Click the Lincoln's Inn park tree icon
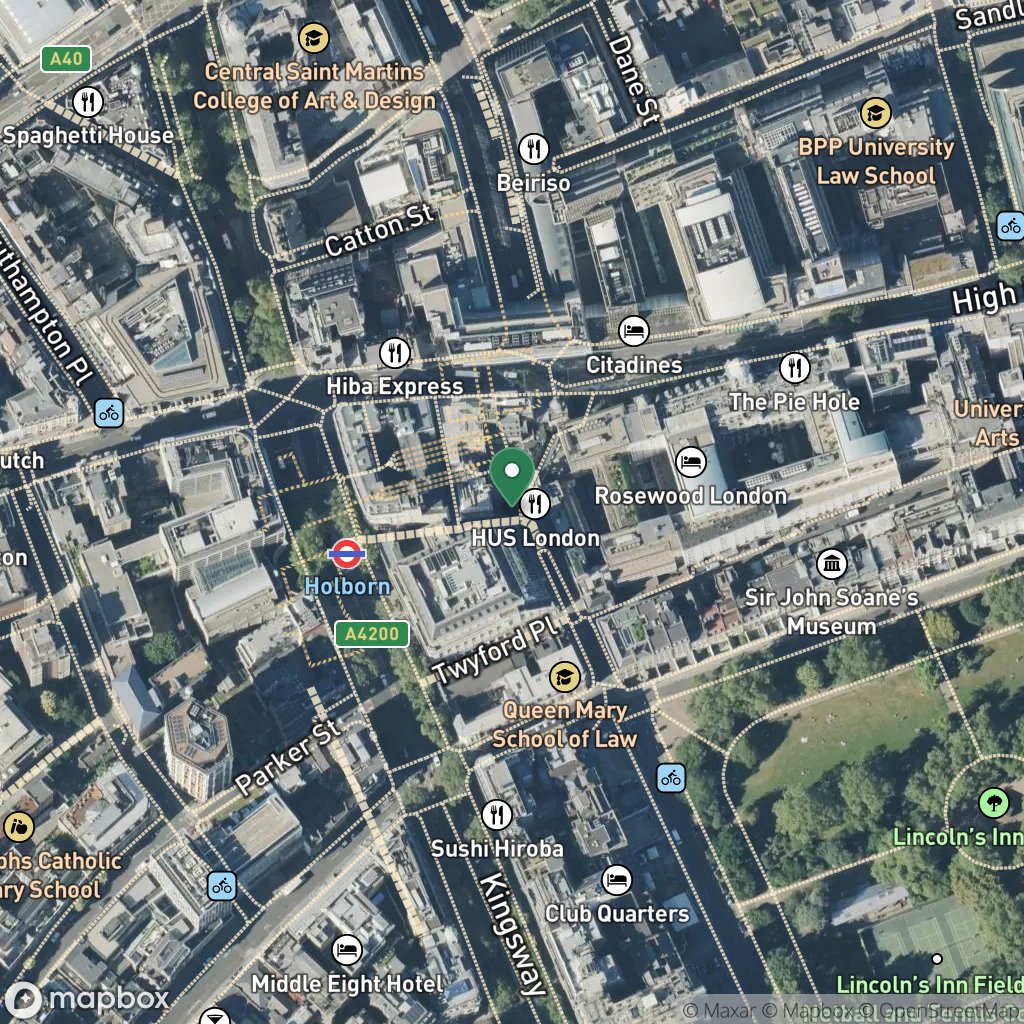The image size is (1024, 1024). 994,803
